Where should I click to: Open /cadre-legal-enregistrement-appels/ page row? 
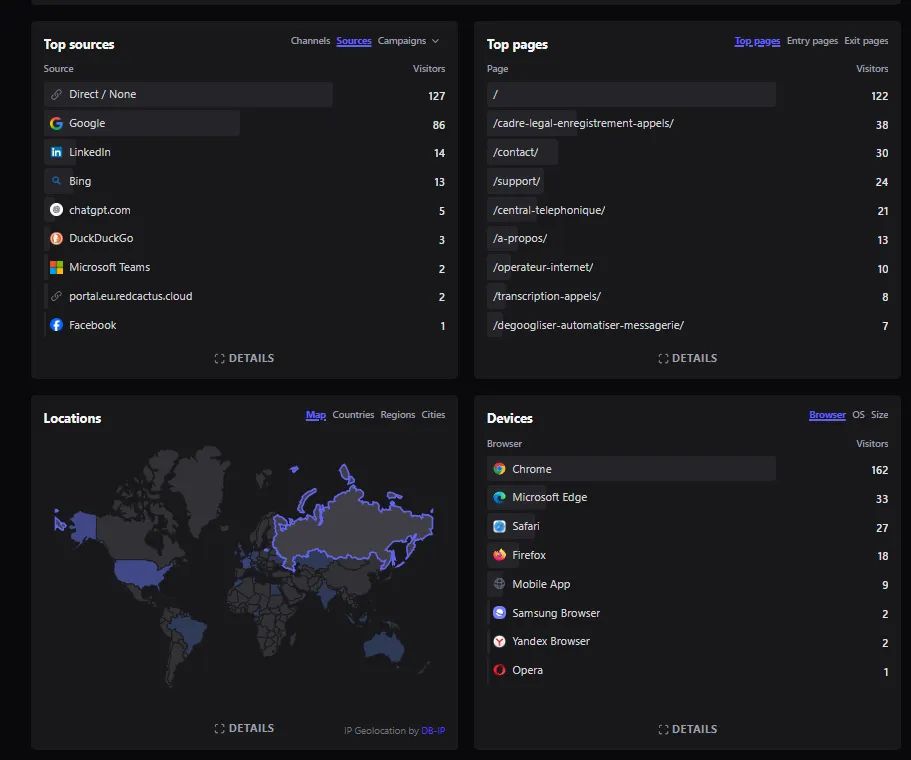pyautogui.click(x=687, y=123)
